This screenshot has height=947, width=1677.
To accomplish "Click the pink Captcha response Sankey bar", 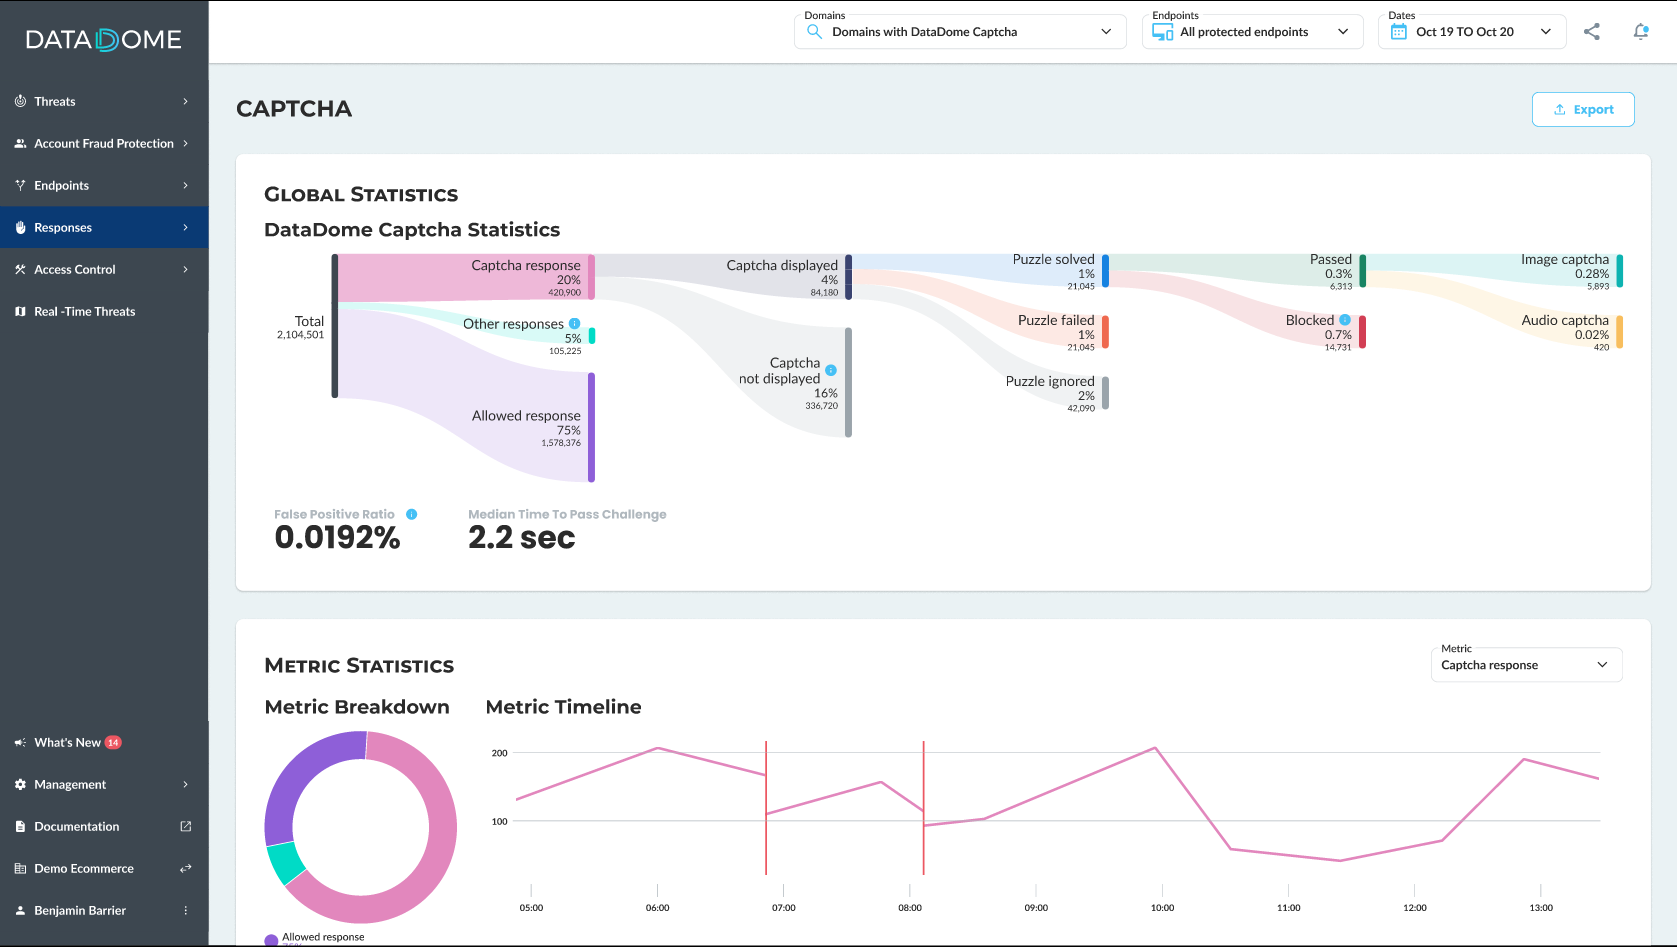I will pos(591,277).
